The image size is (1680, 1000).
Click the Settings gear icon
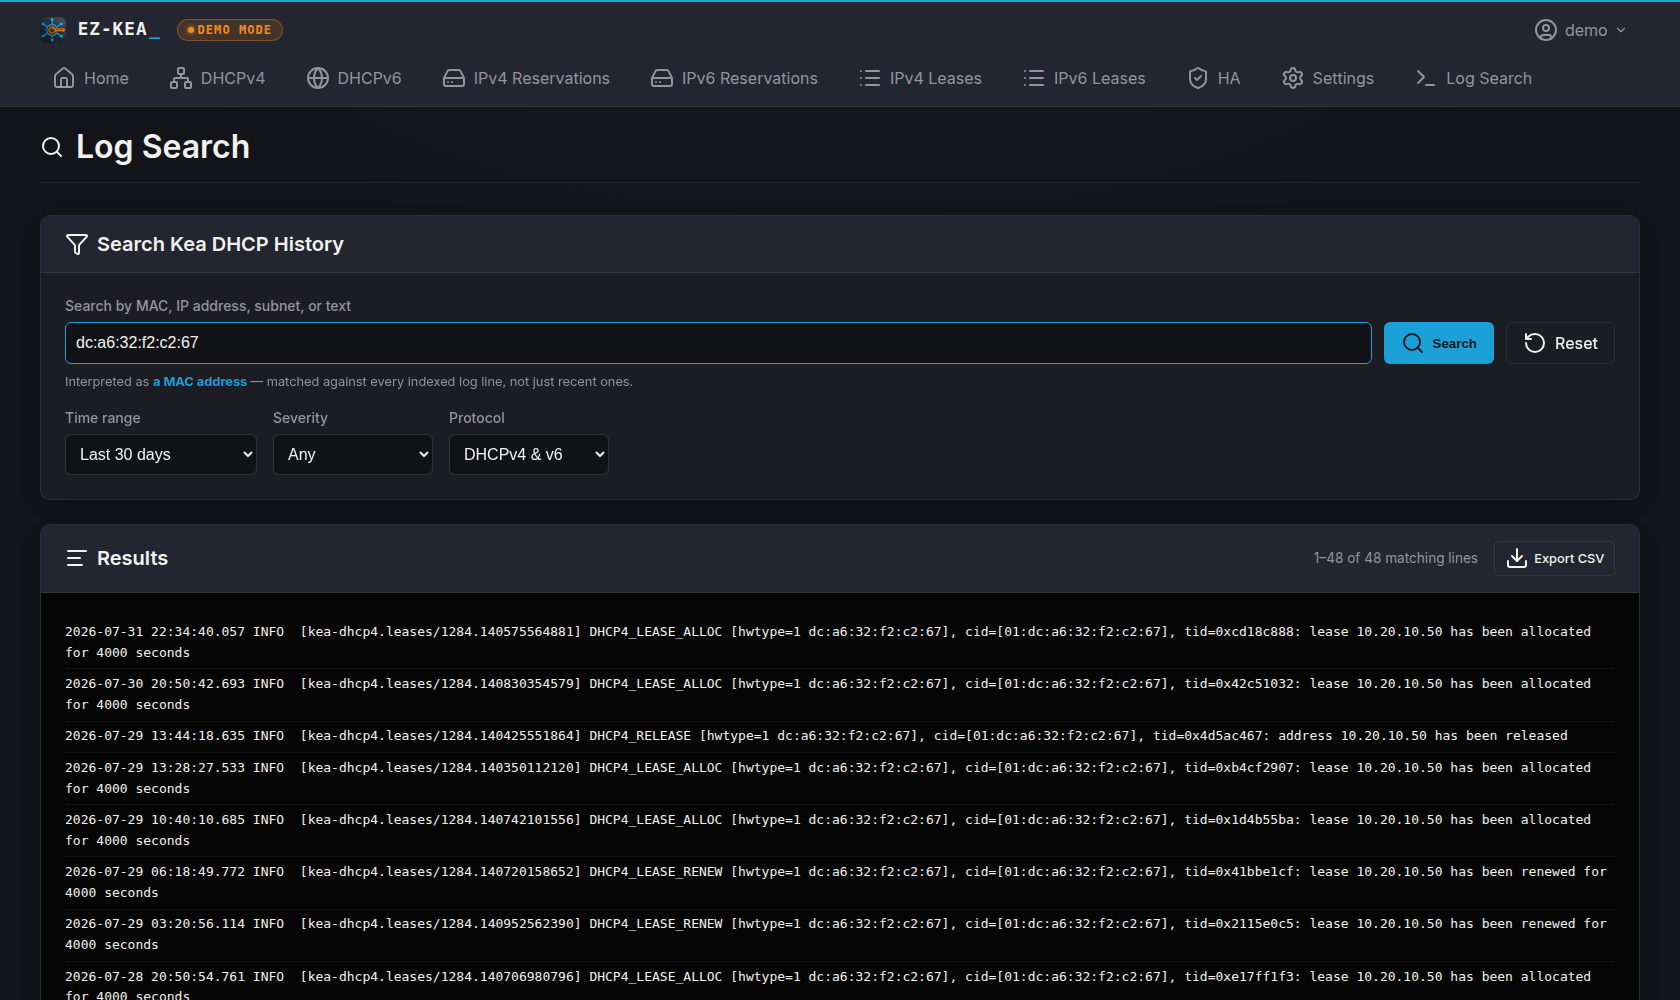click(1293, 78)
